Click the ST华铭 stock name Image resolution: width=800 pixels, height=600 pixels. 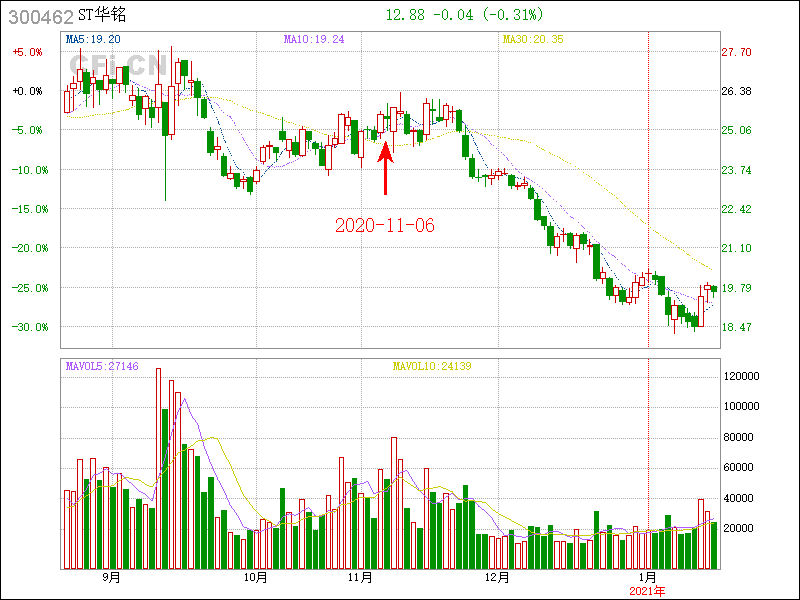(103, 16)
